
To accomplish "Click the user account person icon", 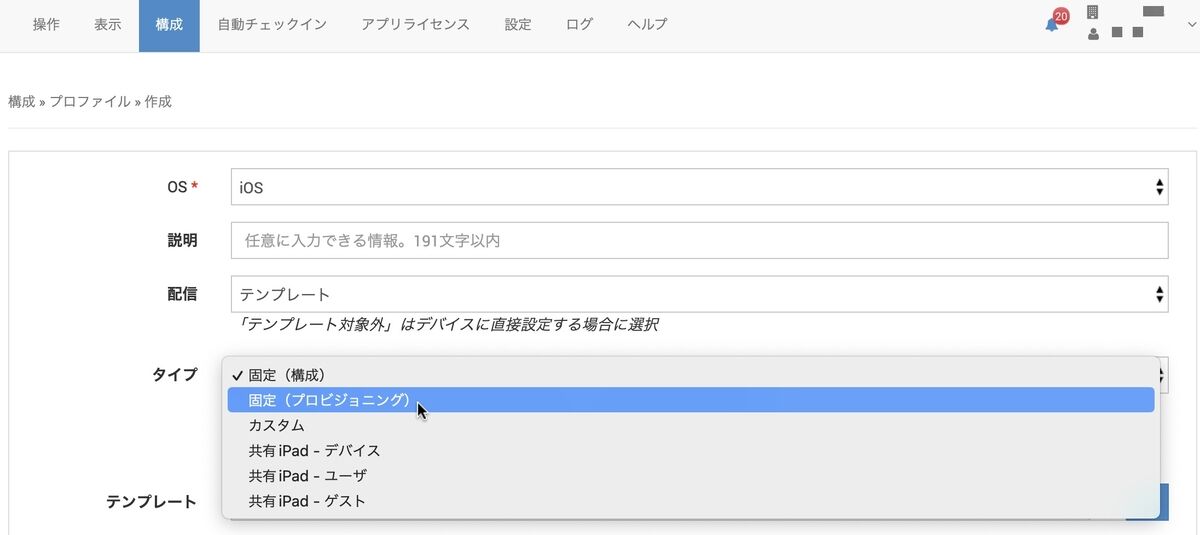I will click(x=1093, y=33).
